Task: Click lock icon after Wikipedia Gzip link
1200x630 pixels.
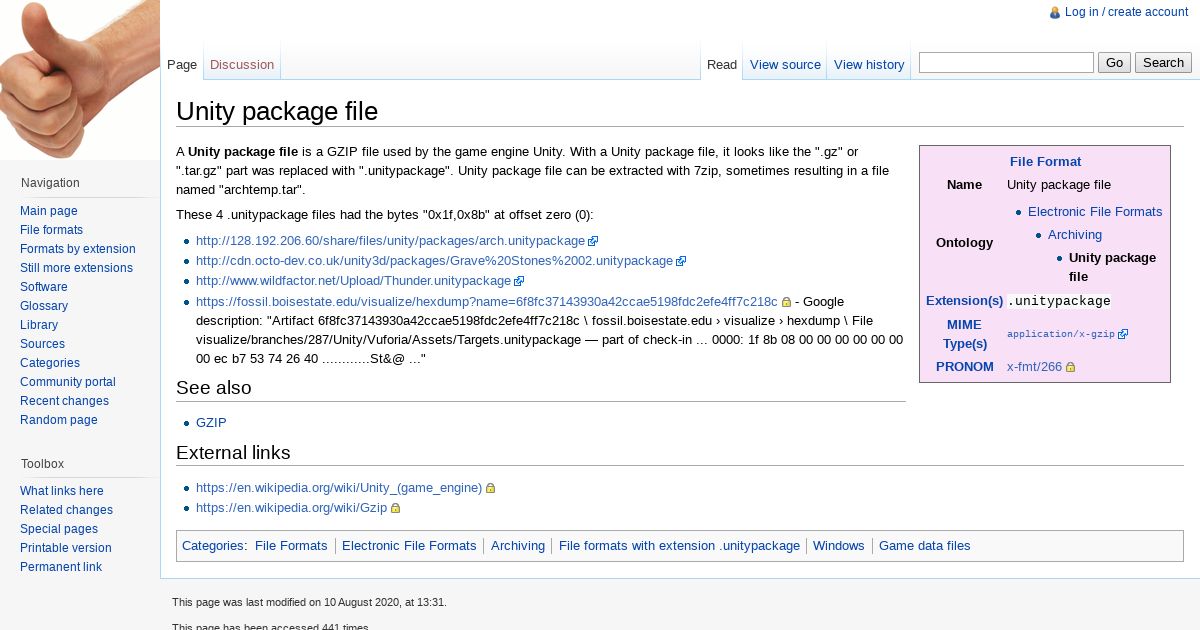Action: [395, 508]
